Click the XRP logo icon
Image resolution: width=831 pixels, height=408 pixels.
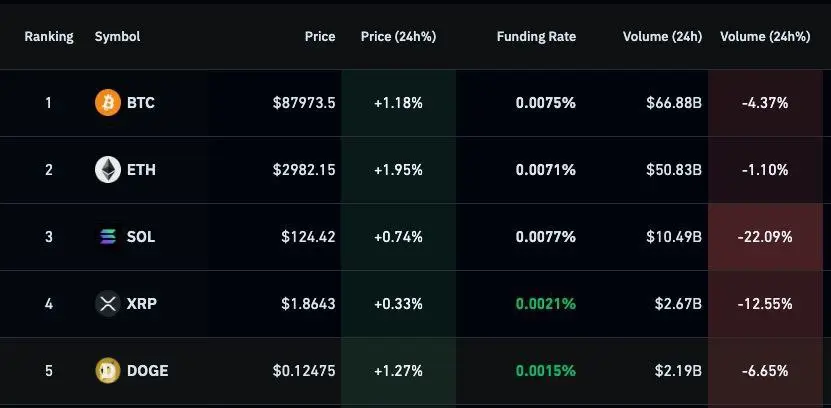tap(107, 303)
